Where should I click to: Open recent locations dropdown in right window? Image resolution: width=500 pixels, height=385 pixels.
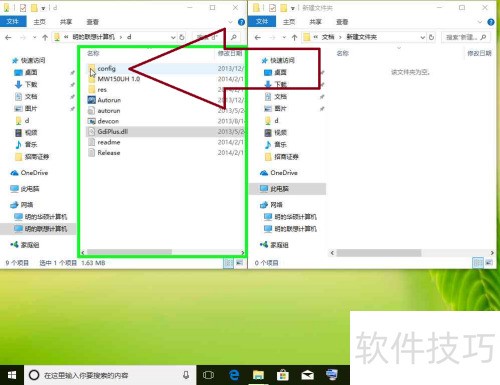pos(284,37)
